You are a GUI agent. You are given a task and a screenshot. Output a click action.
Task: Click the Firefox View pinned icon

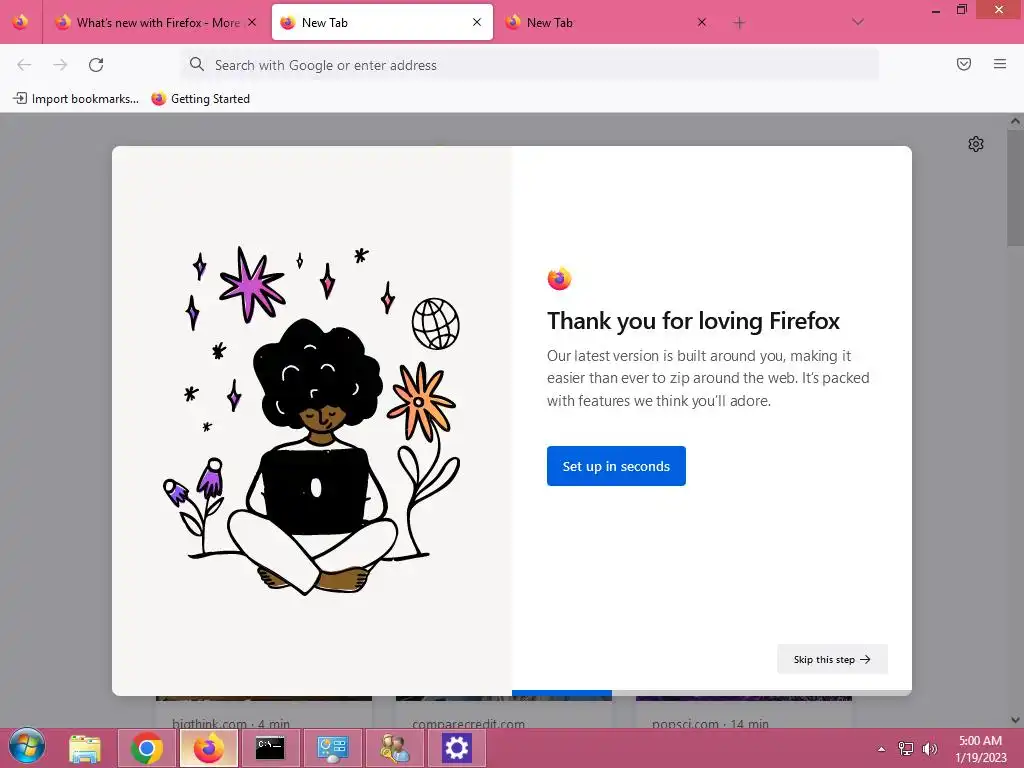pos(20,22)
